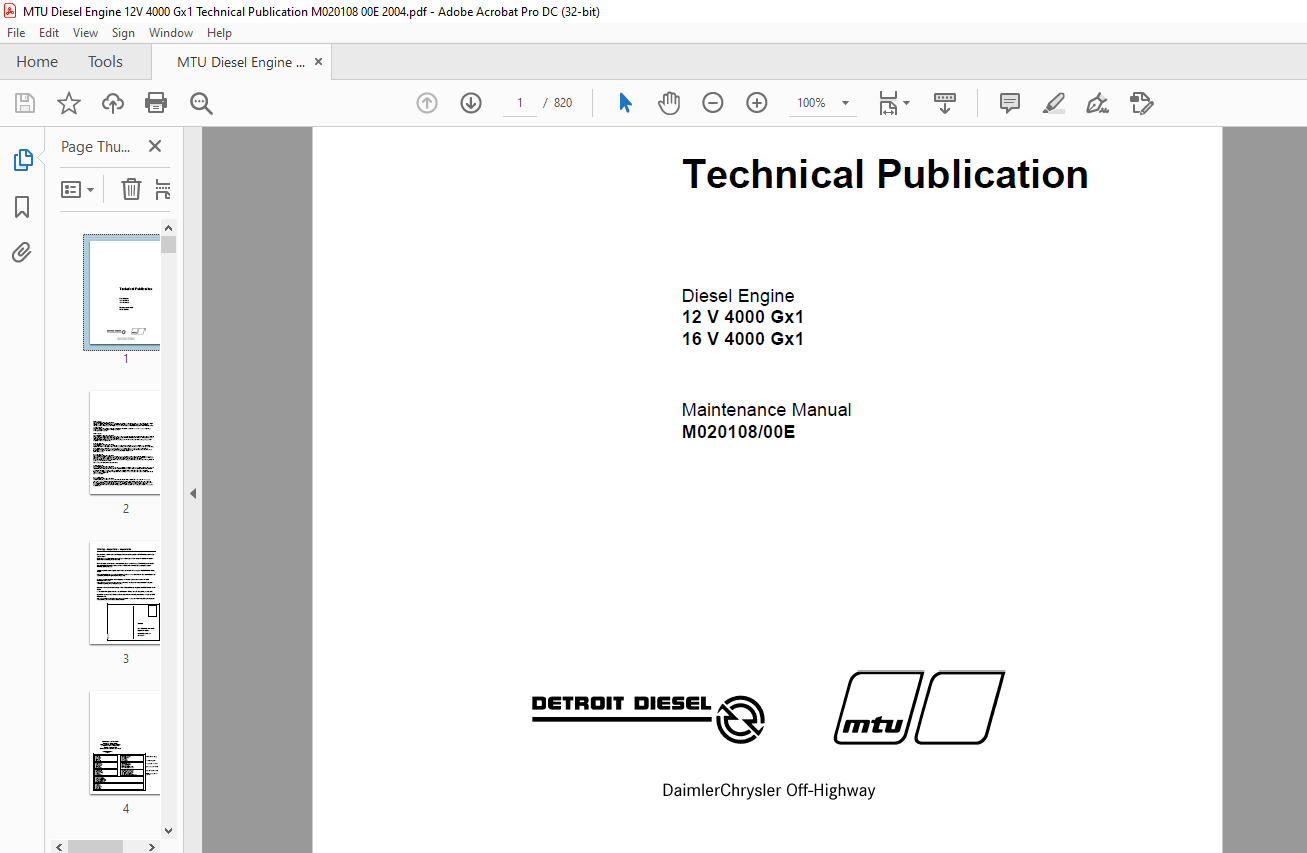Click the 'DaimlerChrysler Off-Highway' text
Viewport: 1307px width, 853px height.
pyautogui.click(x=768, y=791)
